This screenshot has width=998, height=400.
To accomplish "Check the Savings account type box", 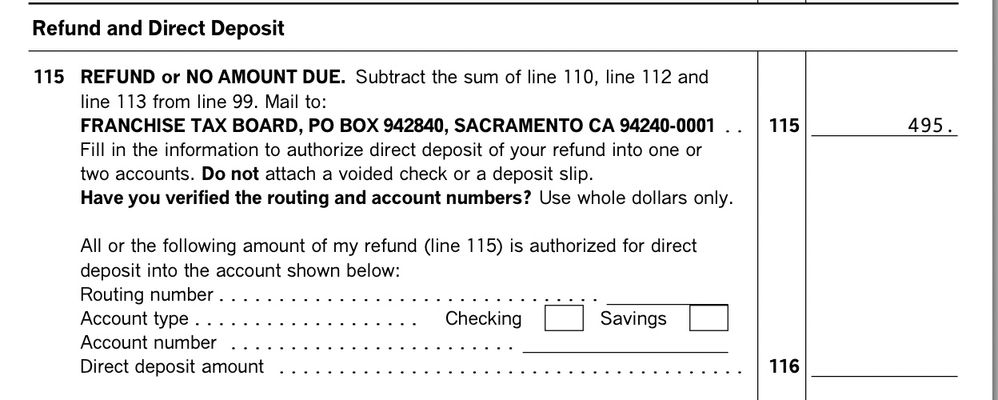I will pyautogui.click(x=708, y=318).
